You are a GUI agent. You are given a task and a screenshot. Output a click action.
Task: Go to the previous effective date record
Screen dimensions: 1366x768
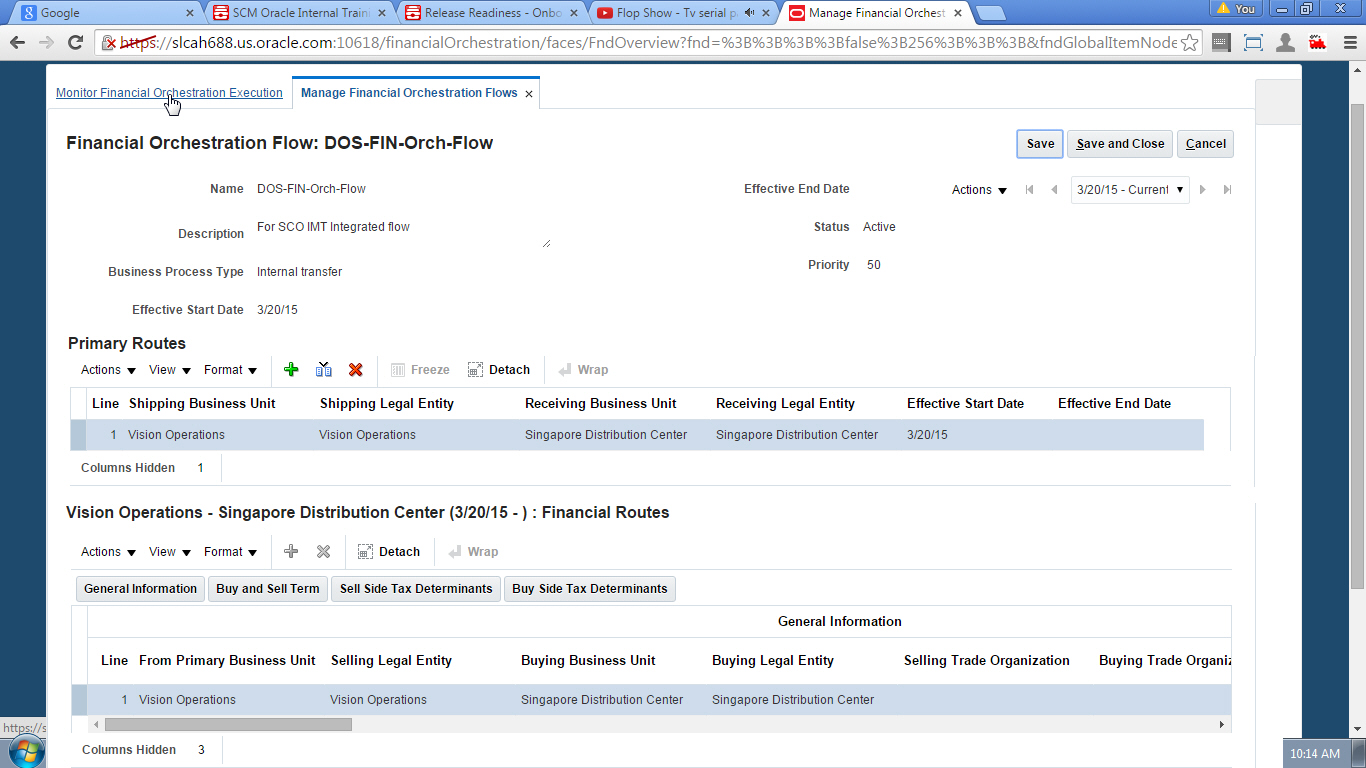pyautogui.click(x=1054, y=190)
